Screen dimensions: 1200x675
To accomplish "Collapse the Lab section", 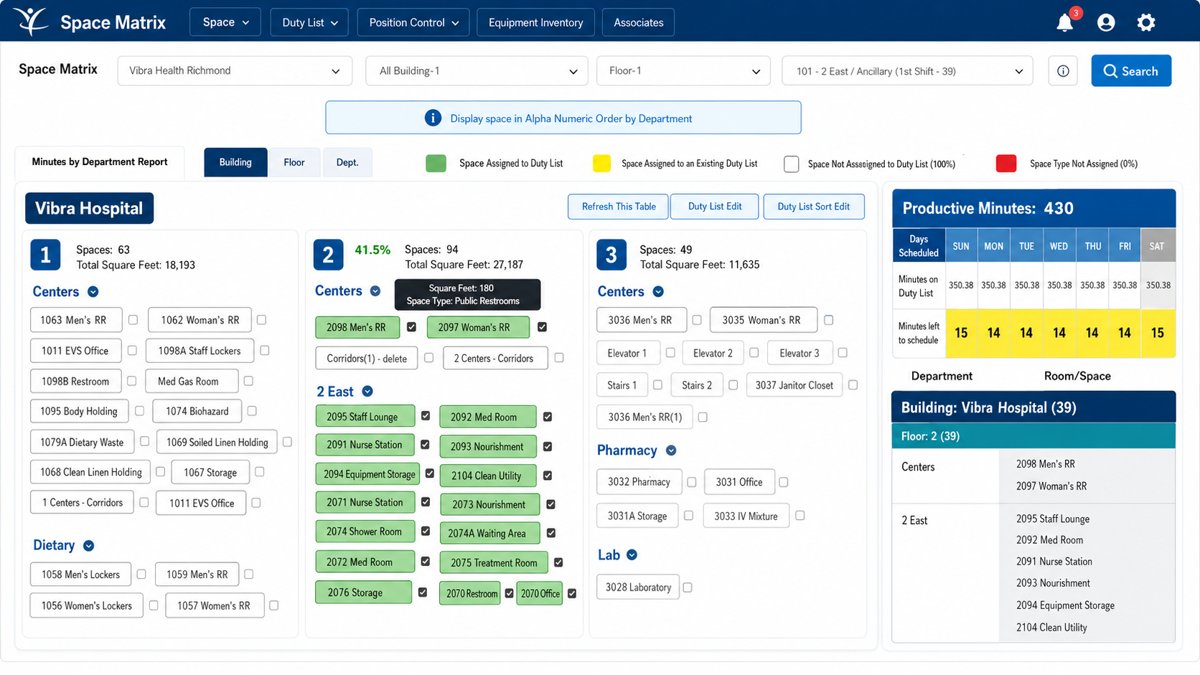I will (x=632, y=555).
